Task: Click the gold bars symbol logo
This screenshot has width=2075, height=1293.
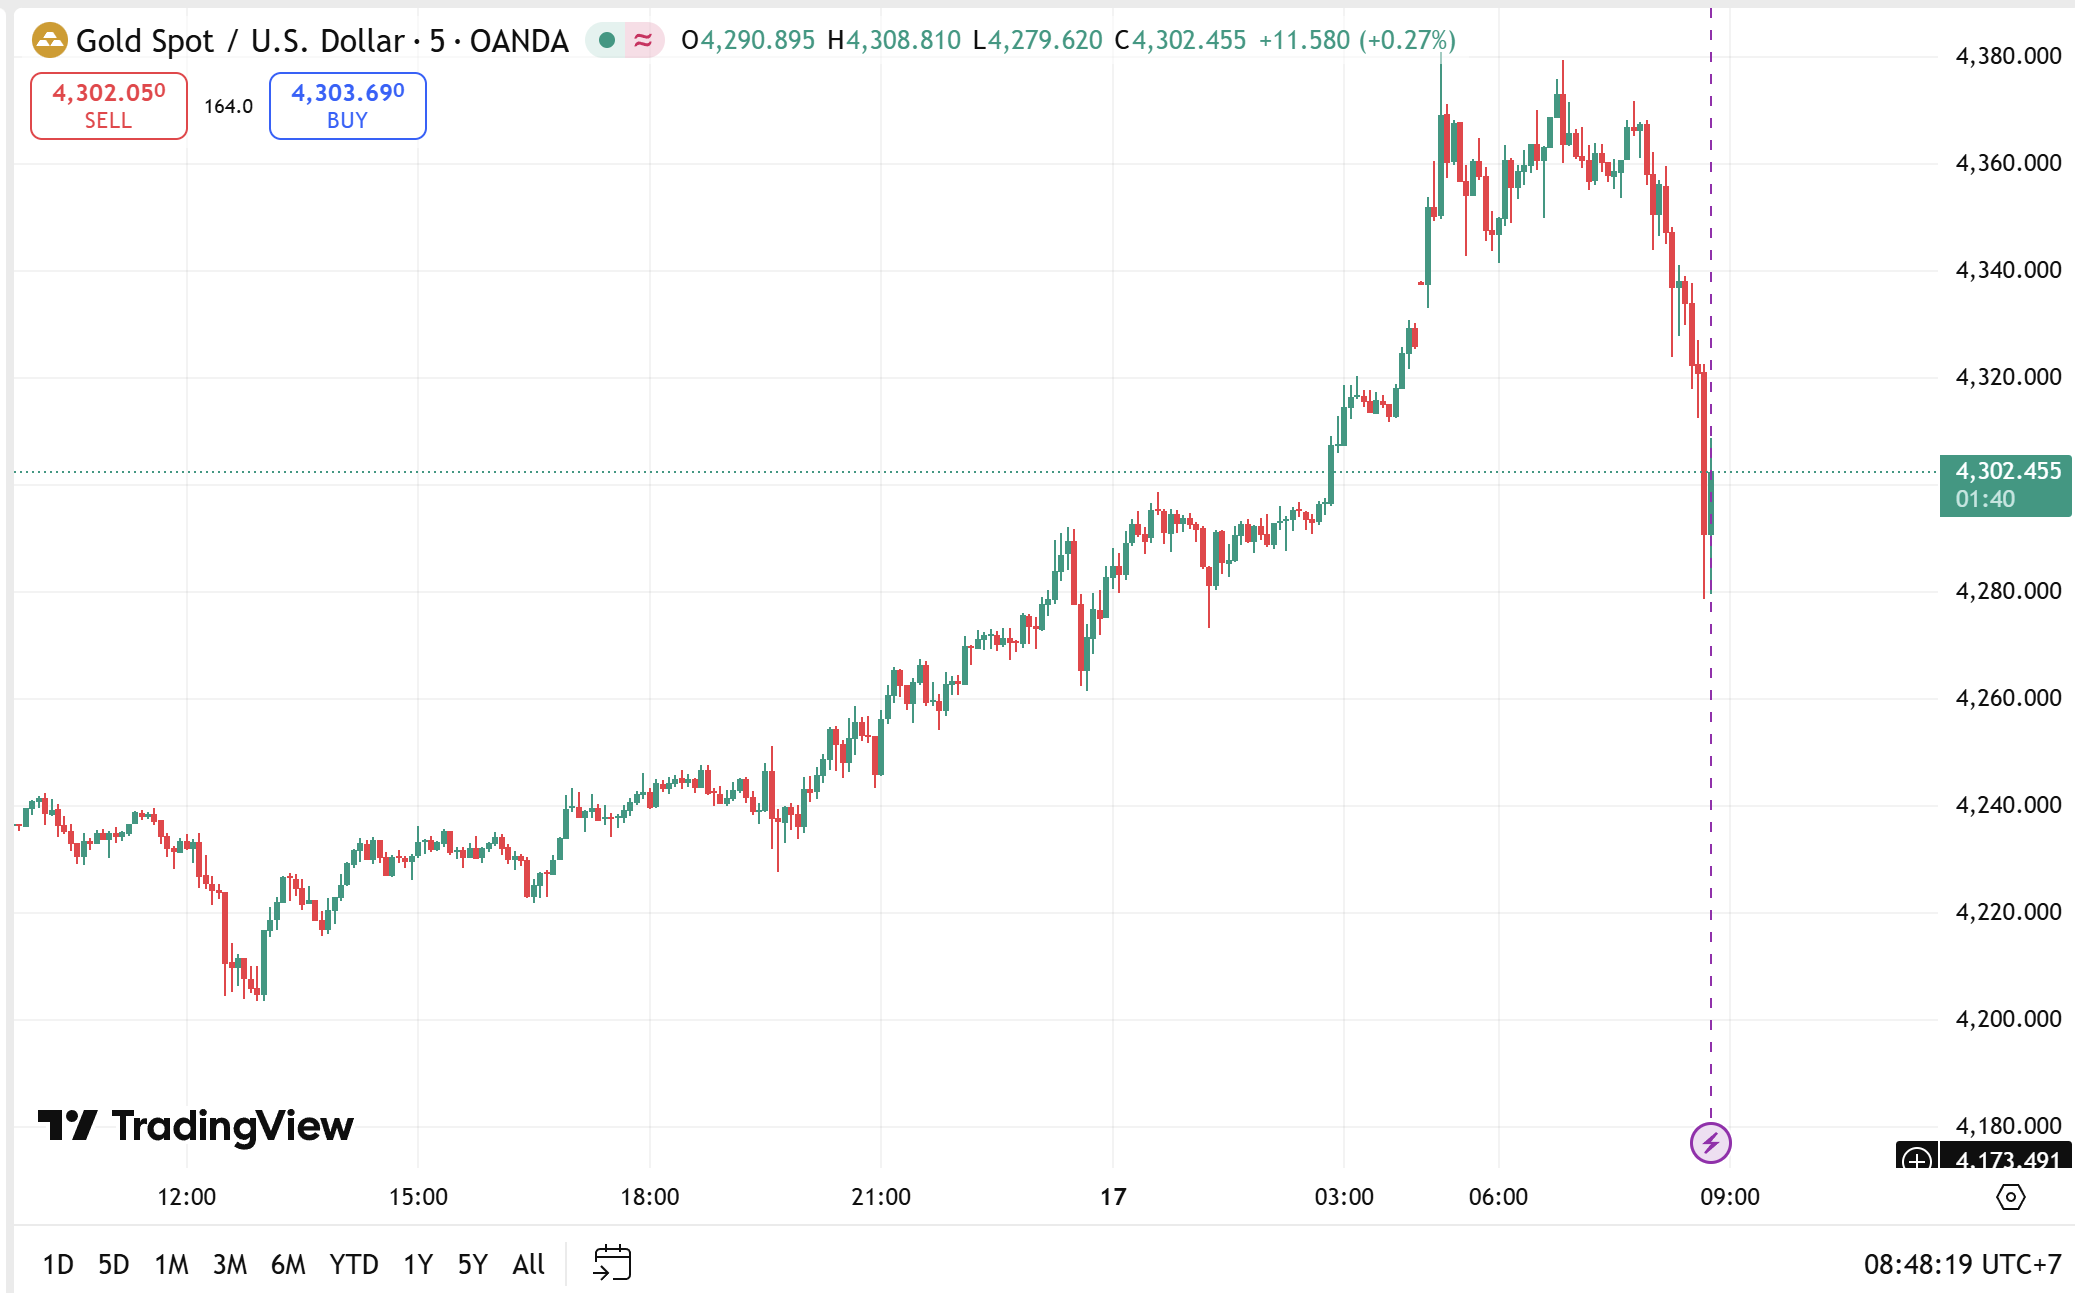Action: pyautogui.click(x=49, y=41)
